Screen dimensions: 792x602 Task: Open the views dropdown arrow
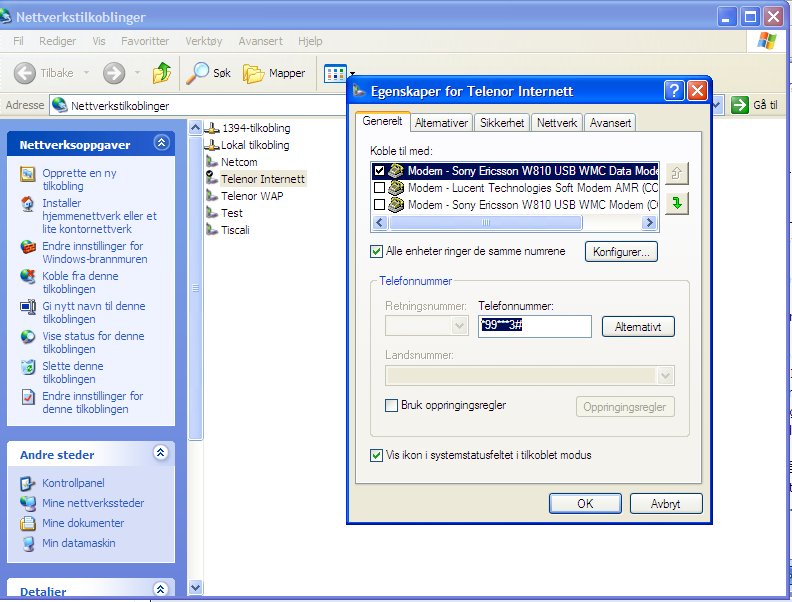[x=352, y=74]
